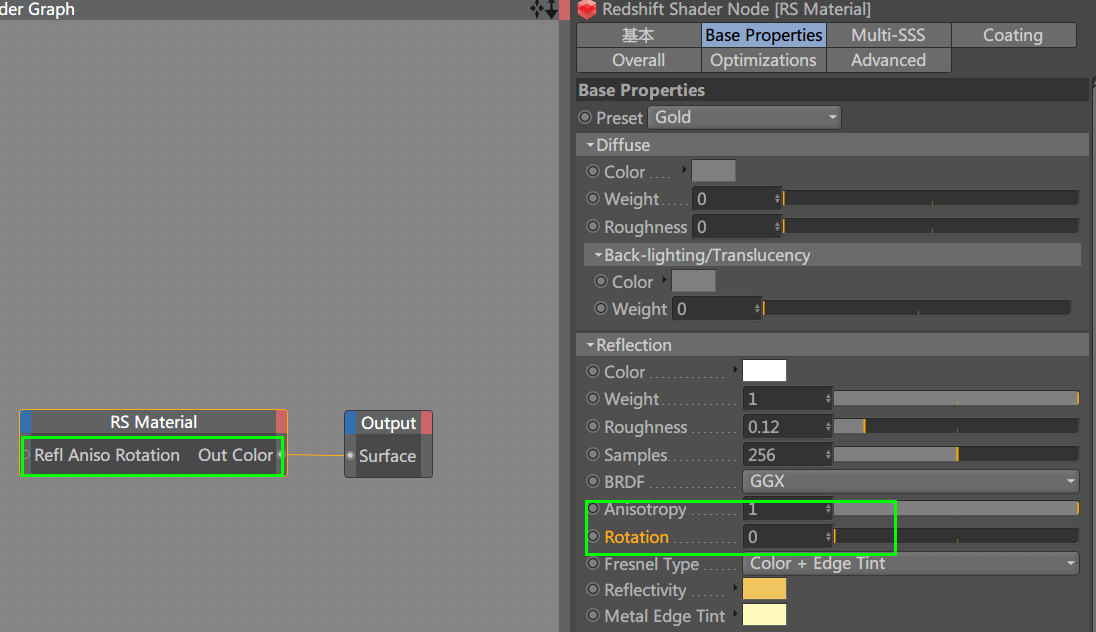Collapse the Reflection section
This screenshot has height=632, width=1096.
click(590, 344)
